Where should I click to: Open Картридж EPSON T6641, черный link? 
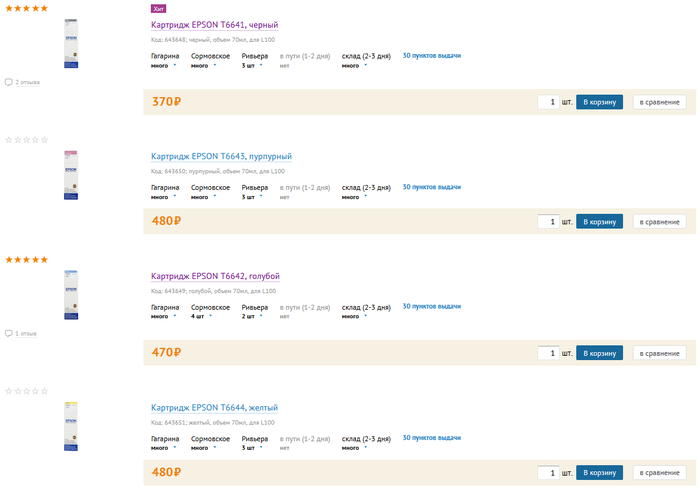(x=214, y=25)
